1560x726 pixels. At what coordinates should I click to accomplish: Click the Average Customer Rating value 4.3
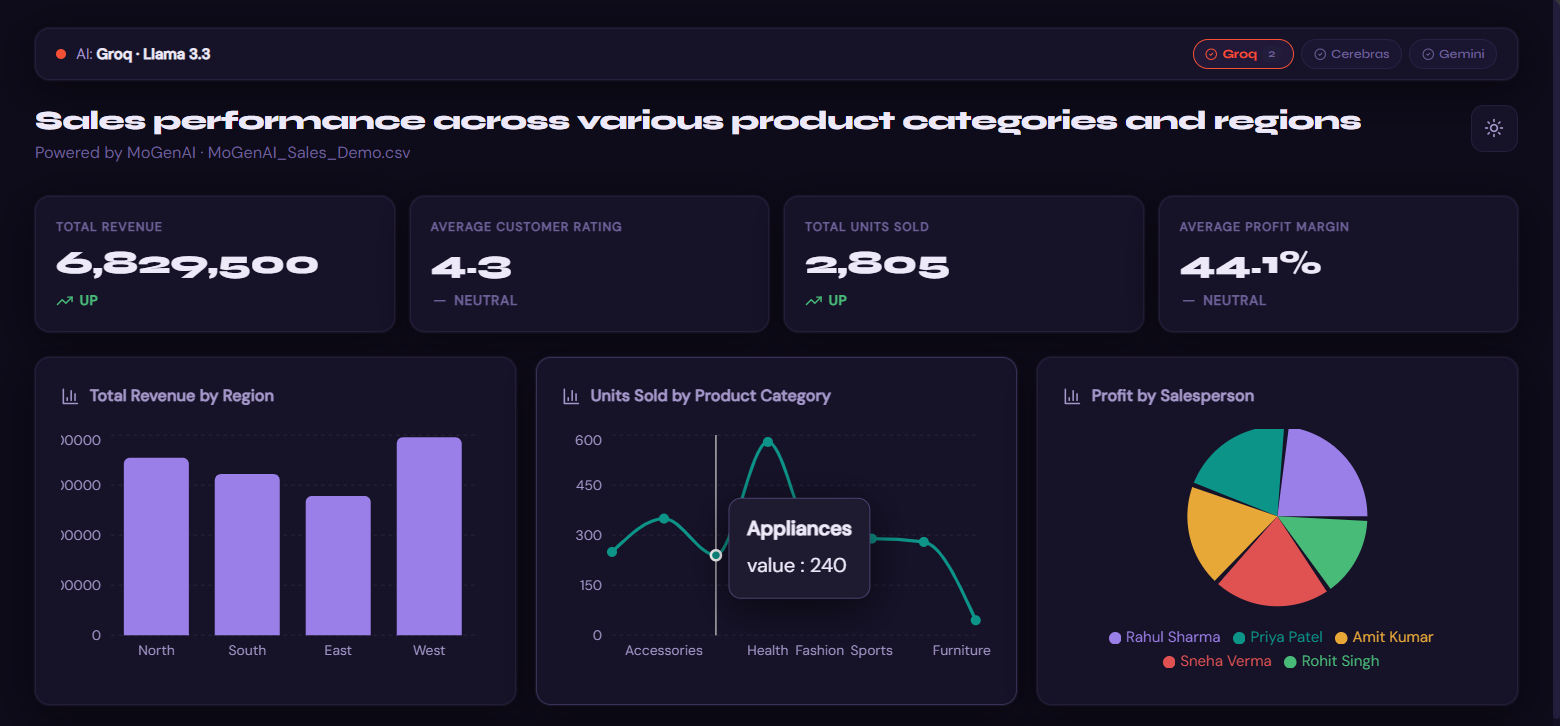471,266
